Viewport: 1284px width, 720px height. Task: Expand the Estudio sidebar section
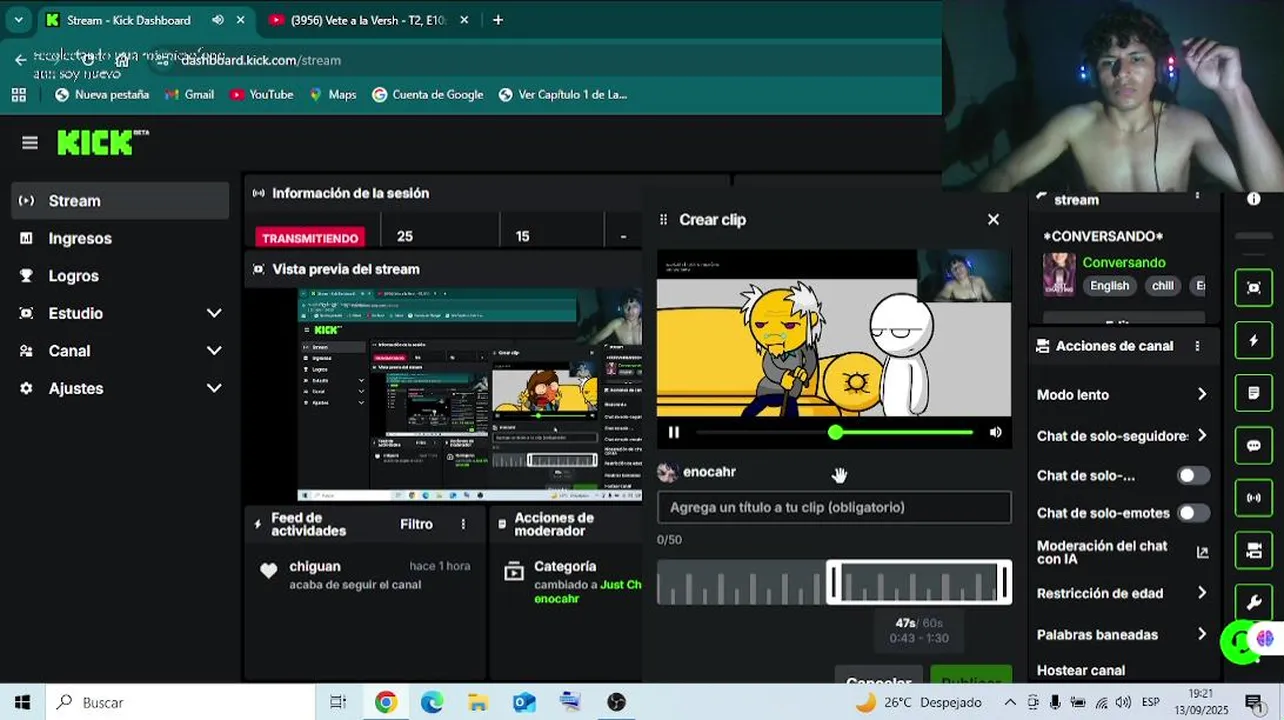tap(213, 313)
